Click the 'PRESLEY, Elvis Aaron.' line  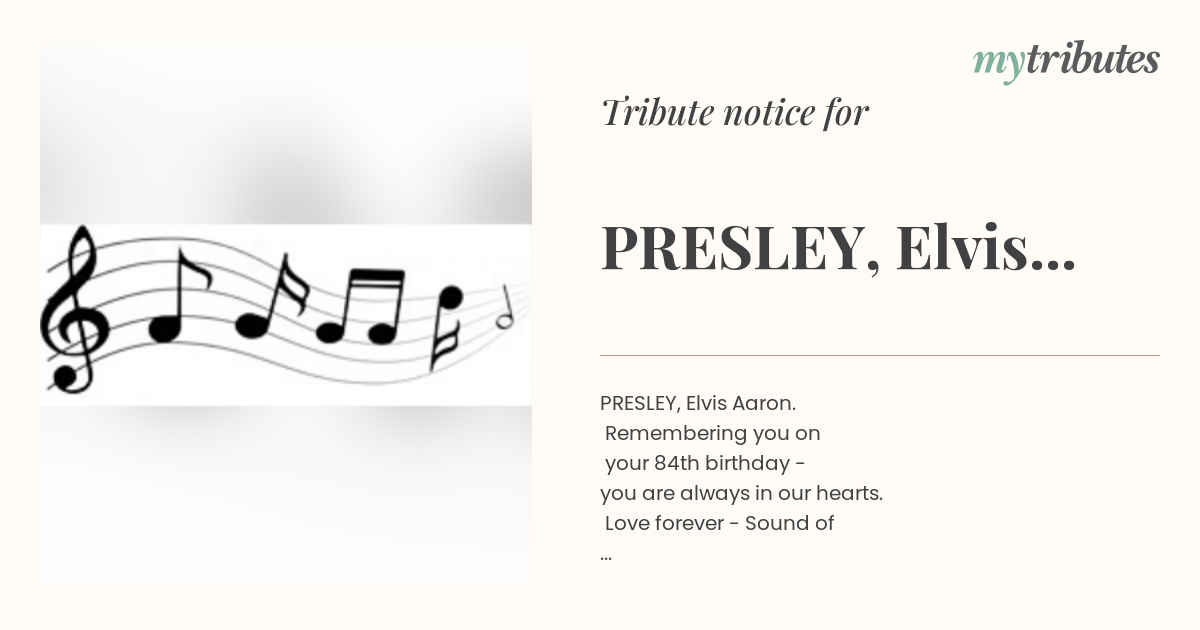tap(698, 403)
